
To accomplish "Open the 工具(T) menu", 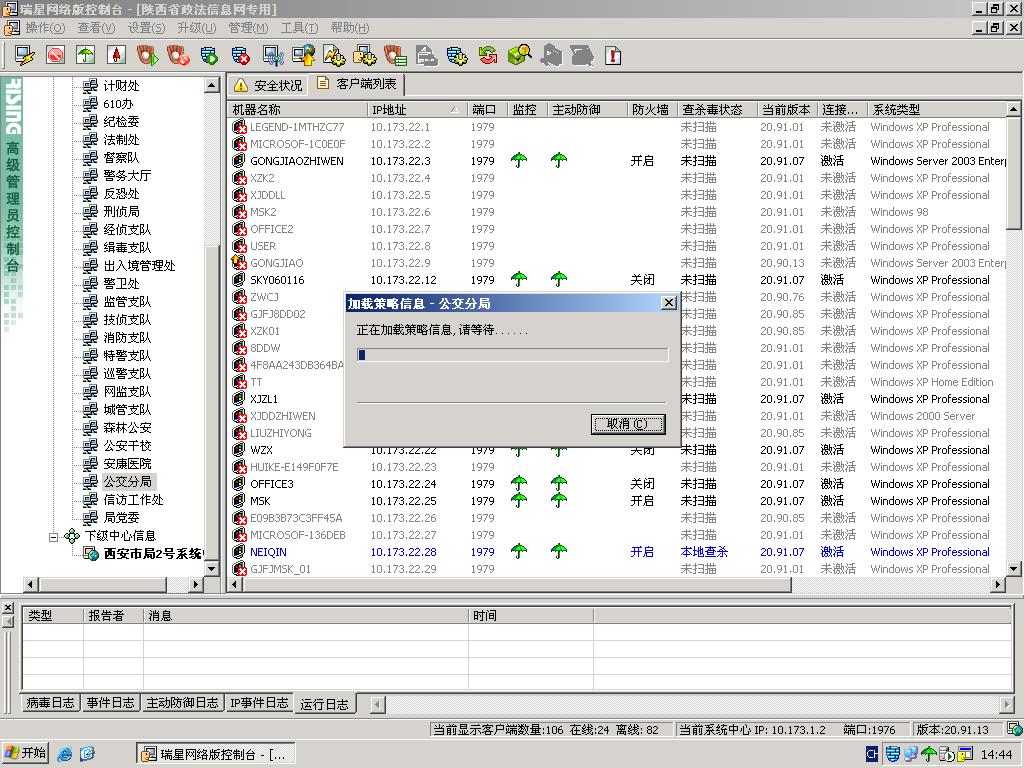I will (299, 28).
